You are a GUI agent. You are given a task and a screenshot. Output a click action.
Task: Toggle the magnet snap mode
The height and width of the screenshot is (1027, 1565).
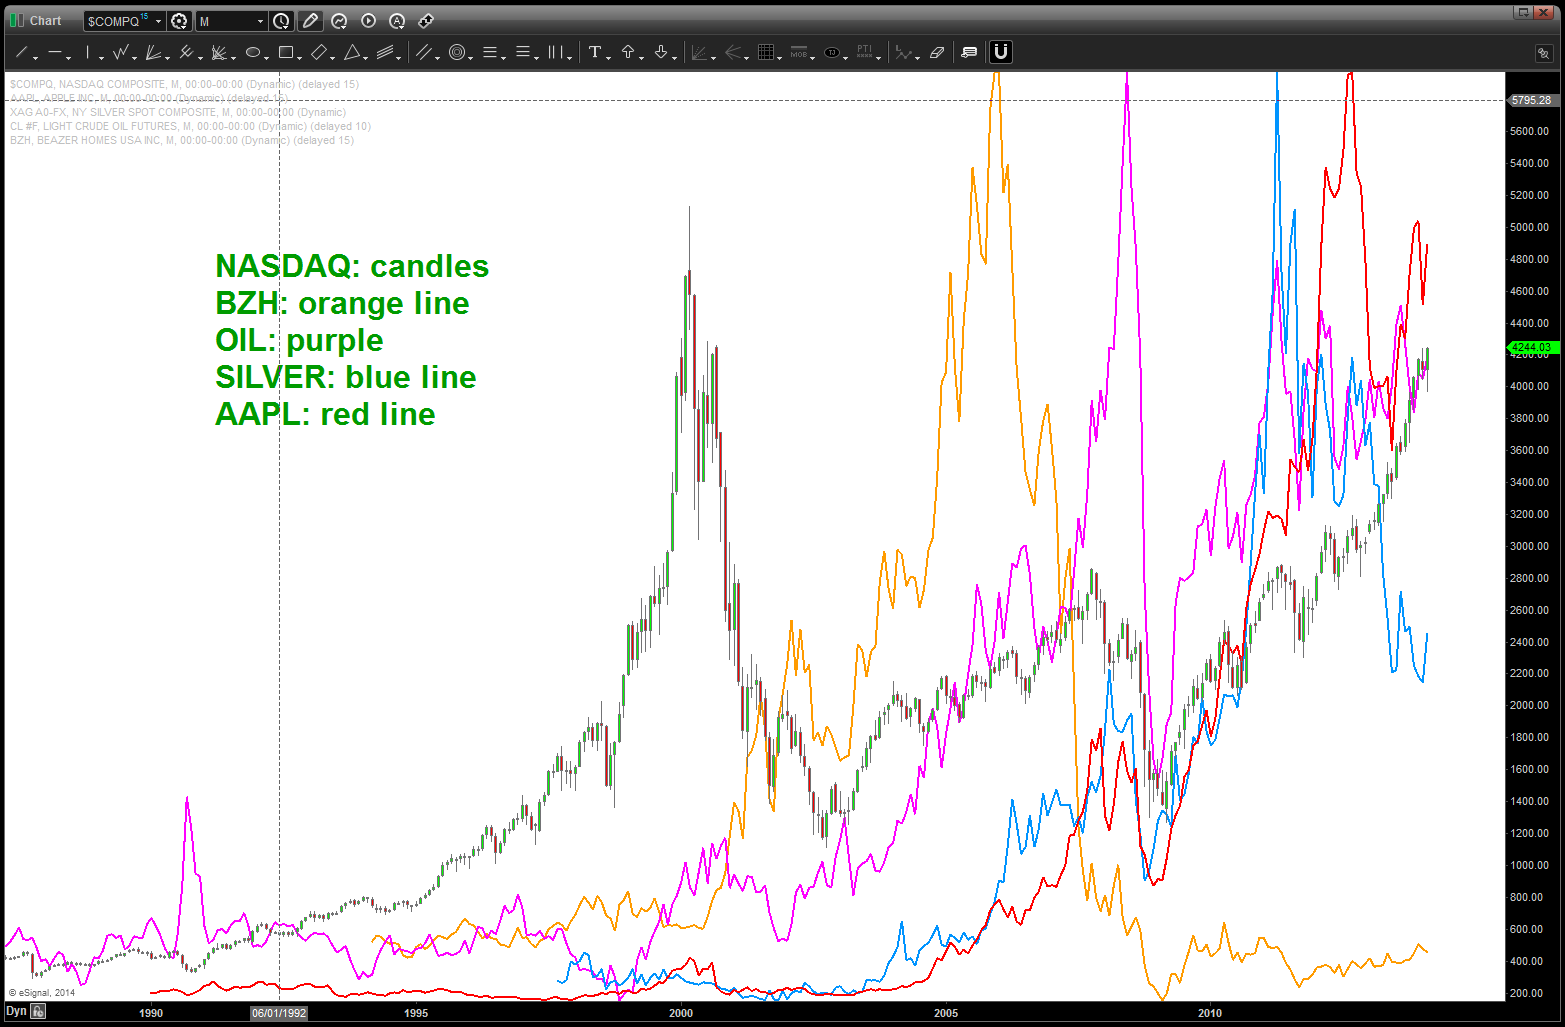pyautogui.click(x=1000, y=52)
